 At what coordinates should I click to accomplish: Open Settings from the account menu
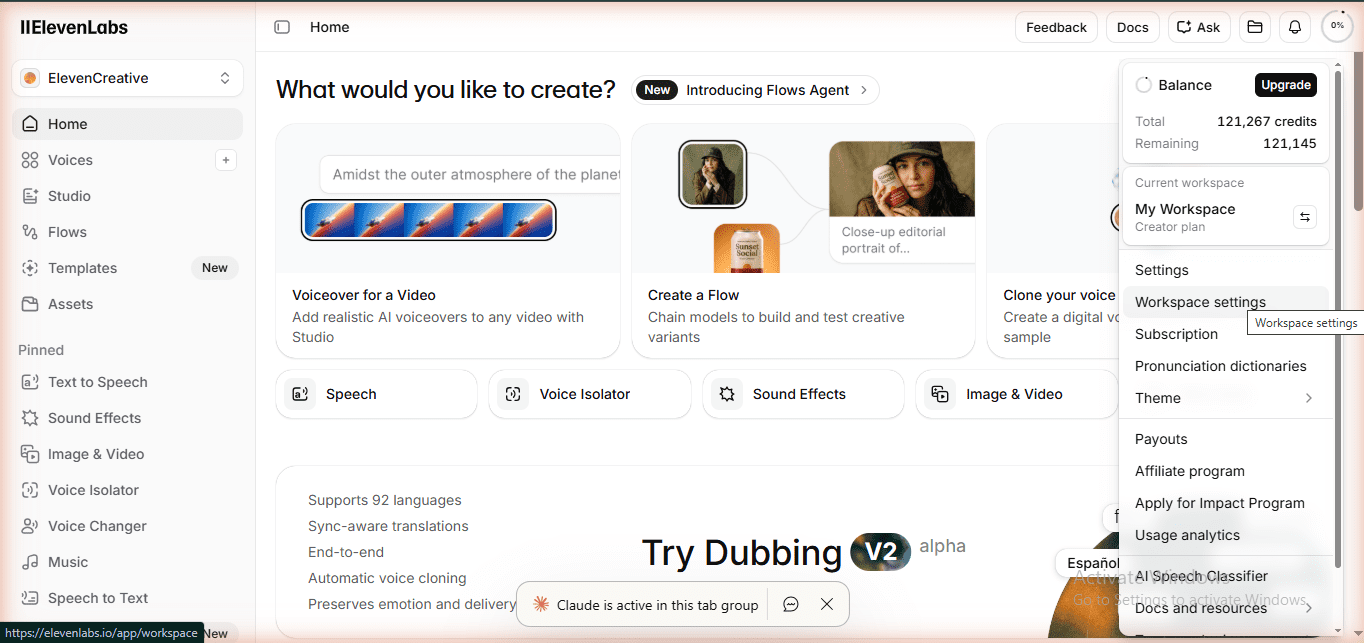tap(1226, 270)
